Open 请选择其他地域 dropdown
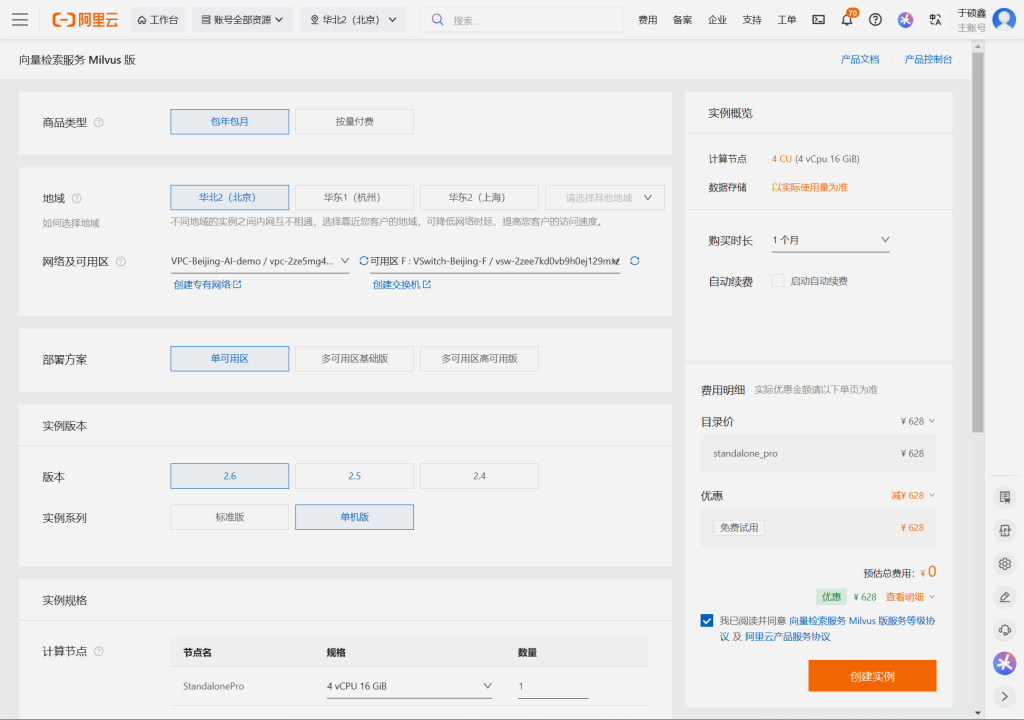The height and width of the screenshot is (720, 1024). 605,197
